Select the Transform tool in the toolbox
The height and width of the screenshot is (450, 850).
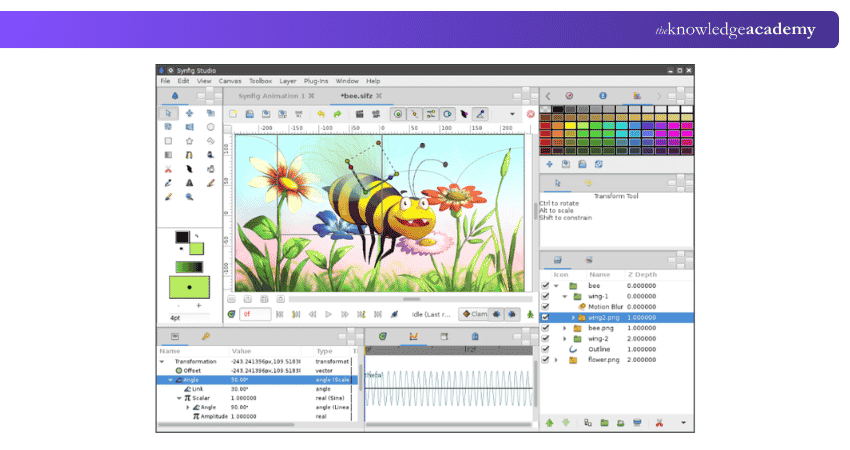(168, 113)
